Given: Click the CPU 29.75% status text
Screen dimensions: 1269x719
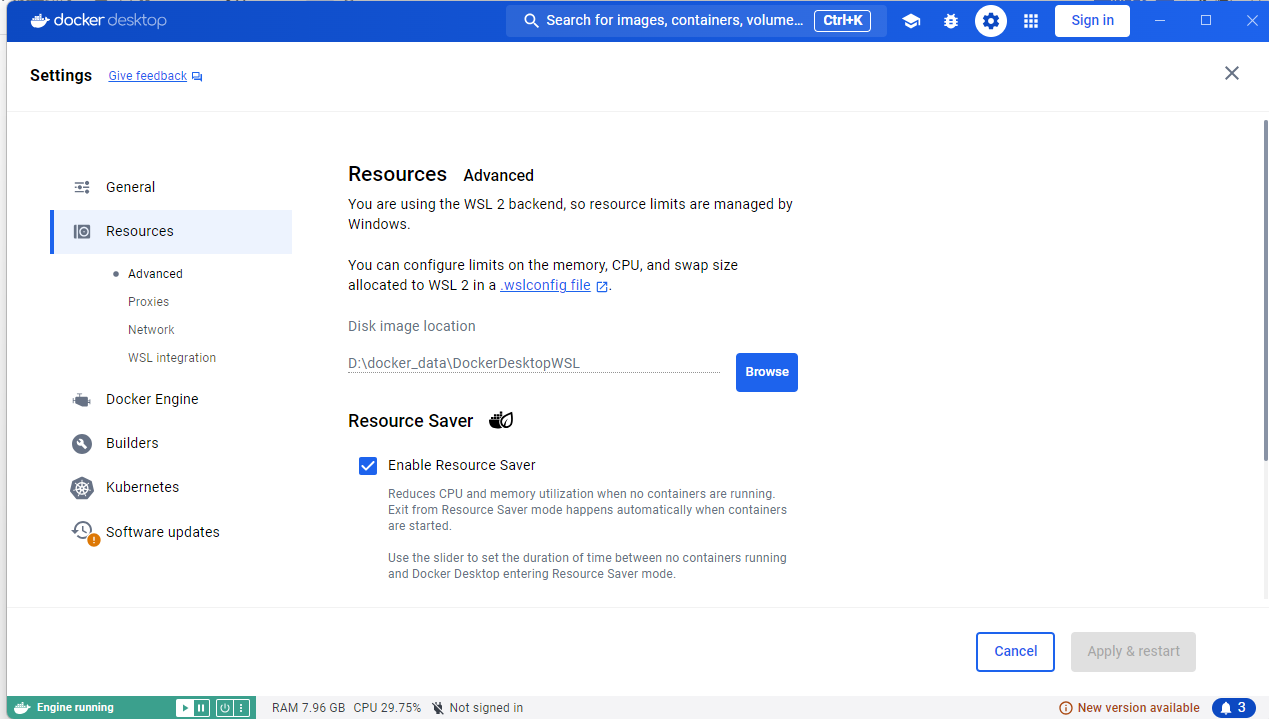Looking at the screenshot, I should 387,708.
